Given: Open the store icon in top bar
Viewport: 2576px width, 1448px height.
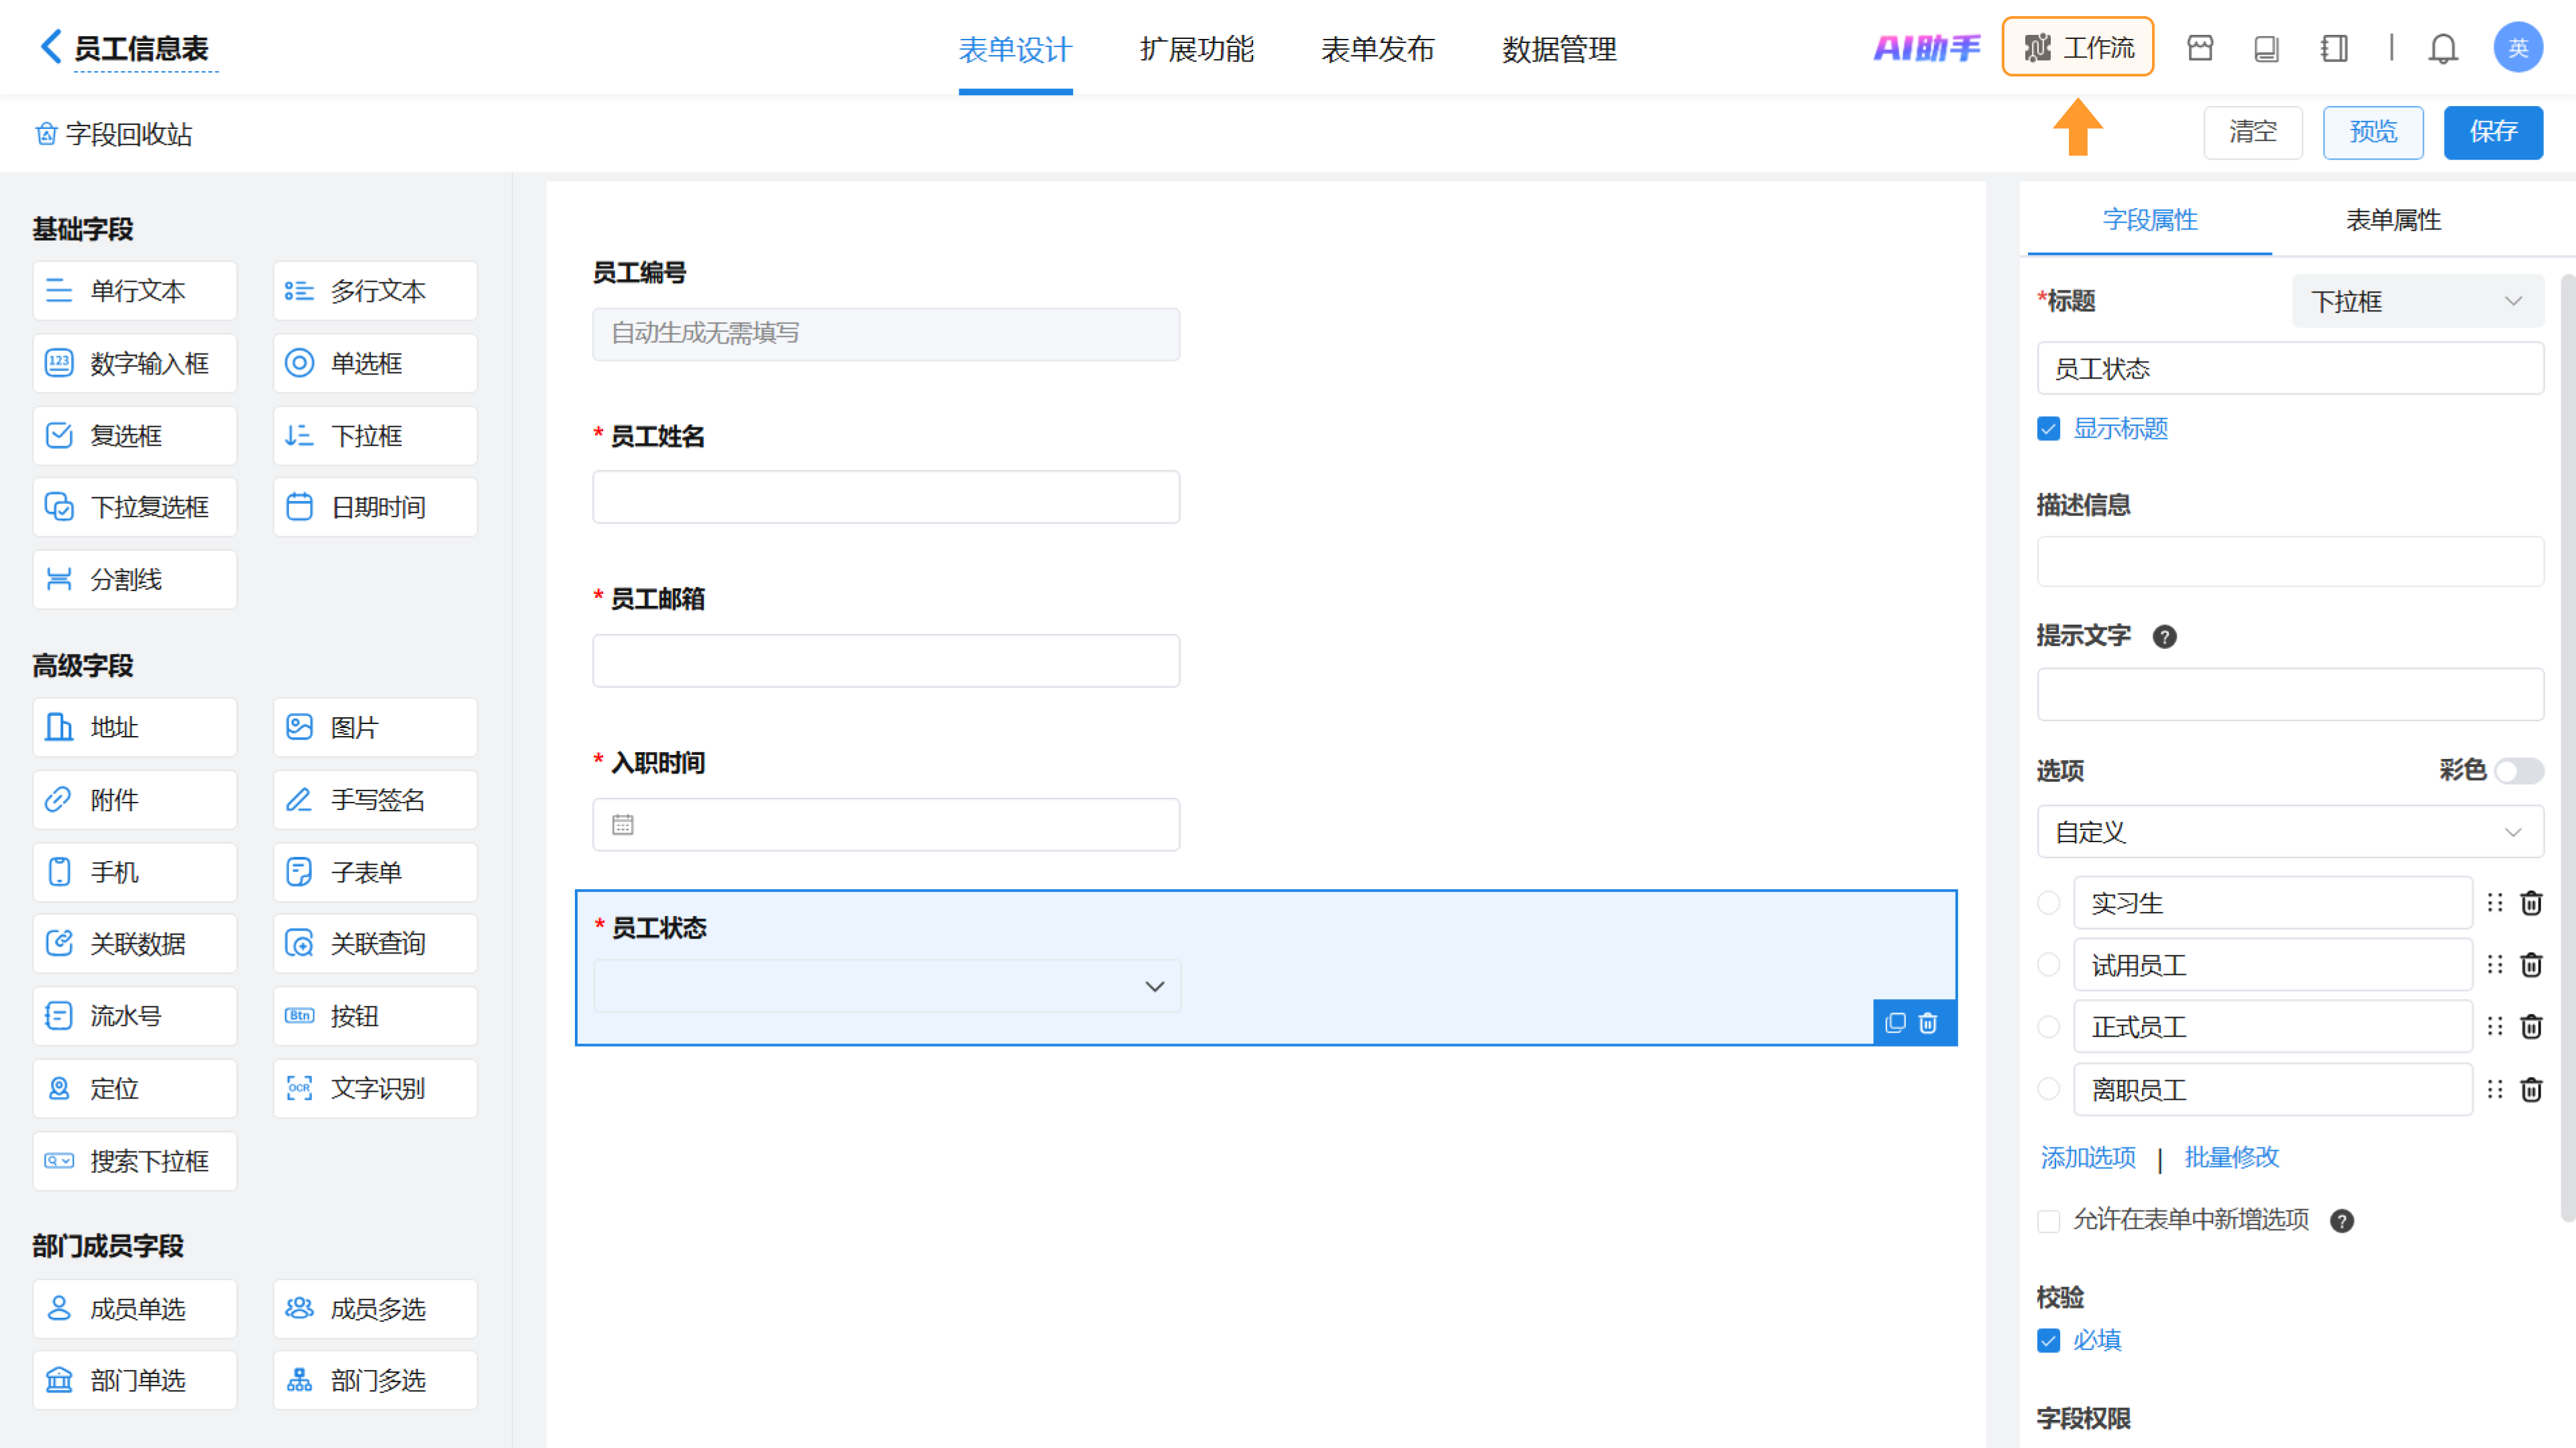Looking at the screenshot, I should click(2200, 48).
